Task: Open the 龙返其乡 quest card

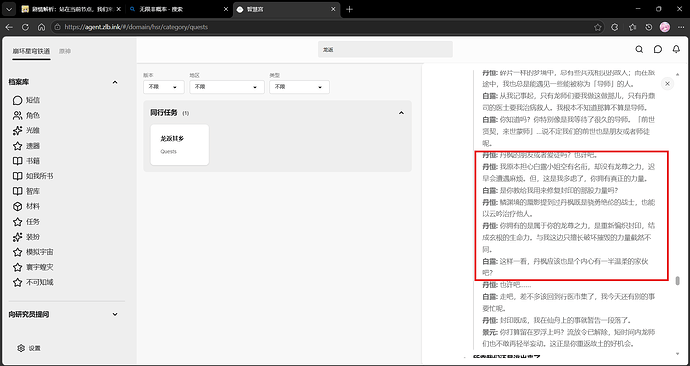Action: click(x=180, y=145)
